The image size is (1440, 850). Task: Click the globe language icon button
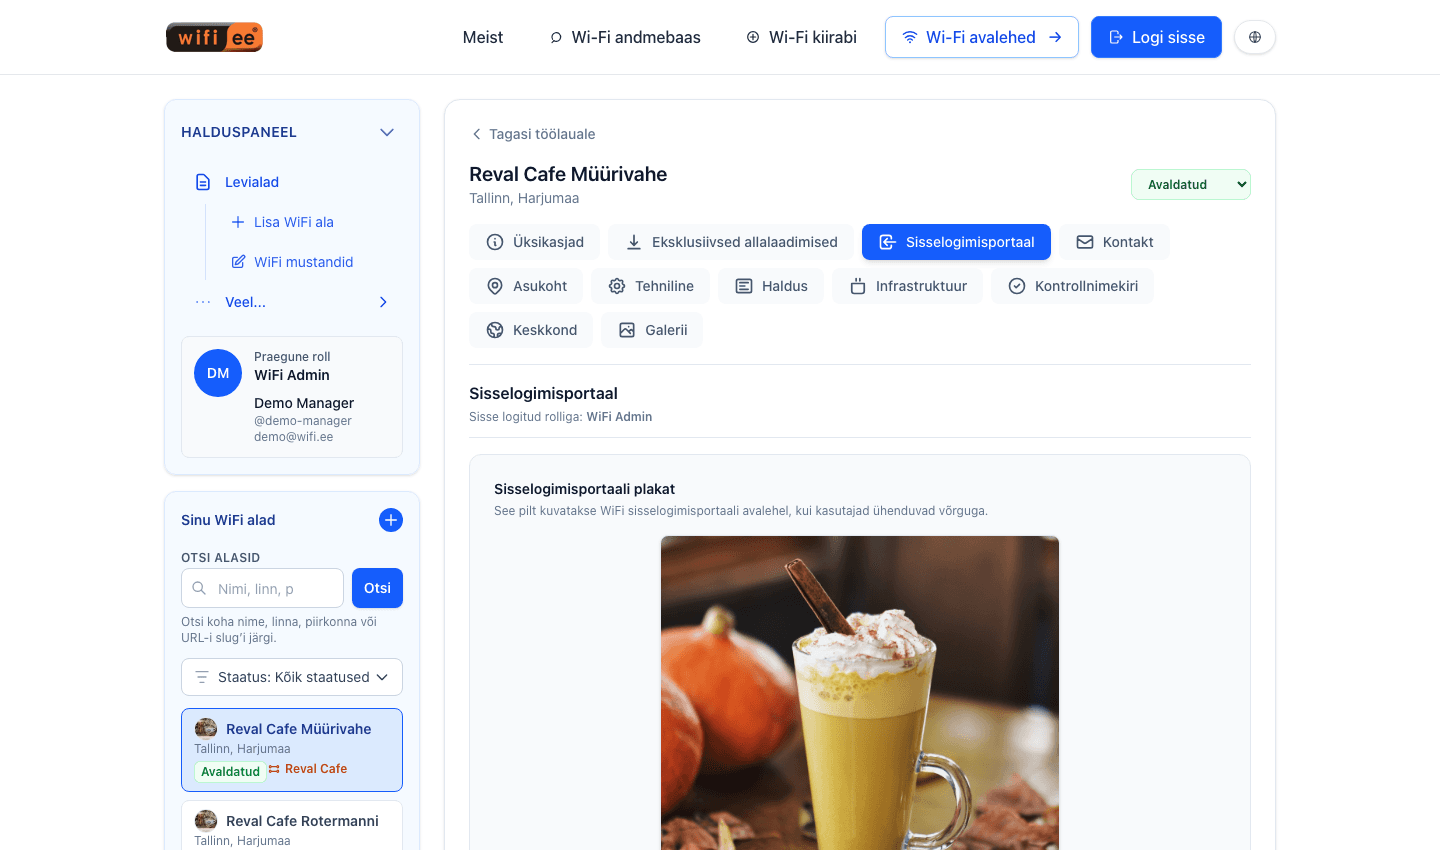pyautogui.click(x=1255, y=37)
